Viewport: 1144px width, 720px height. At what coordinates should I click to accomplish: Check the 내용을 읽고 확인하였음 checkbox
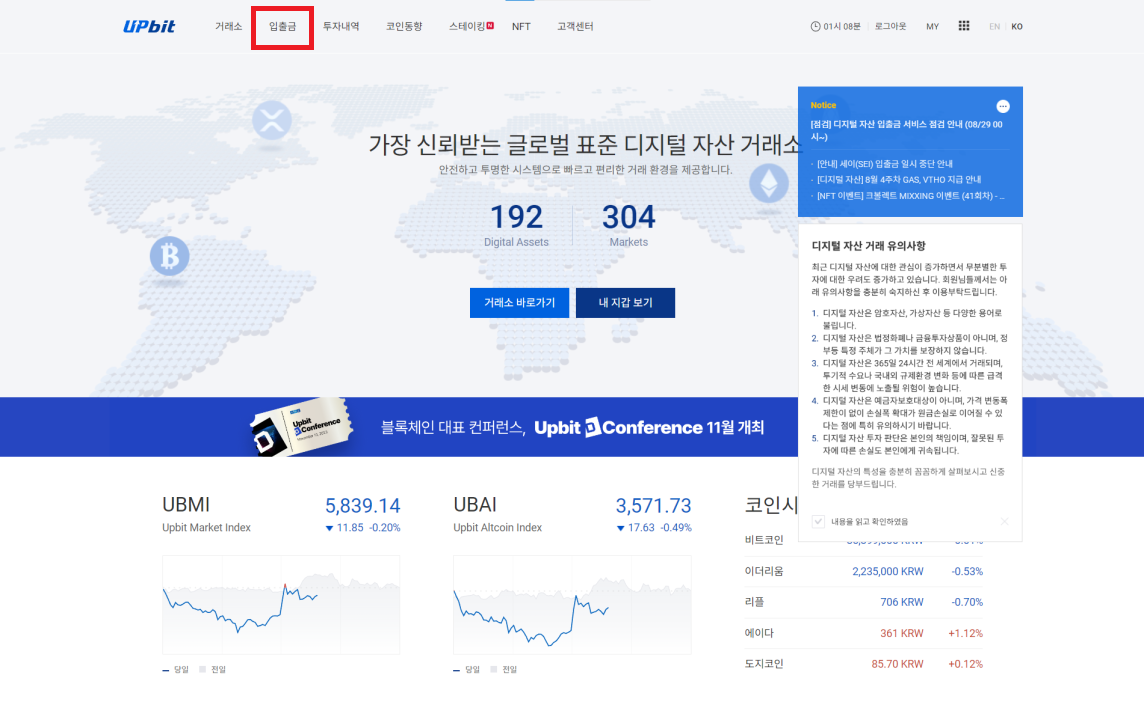click(x=818, y=522)
